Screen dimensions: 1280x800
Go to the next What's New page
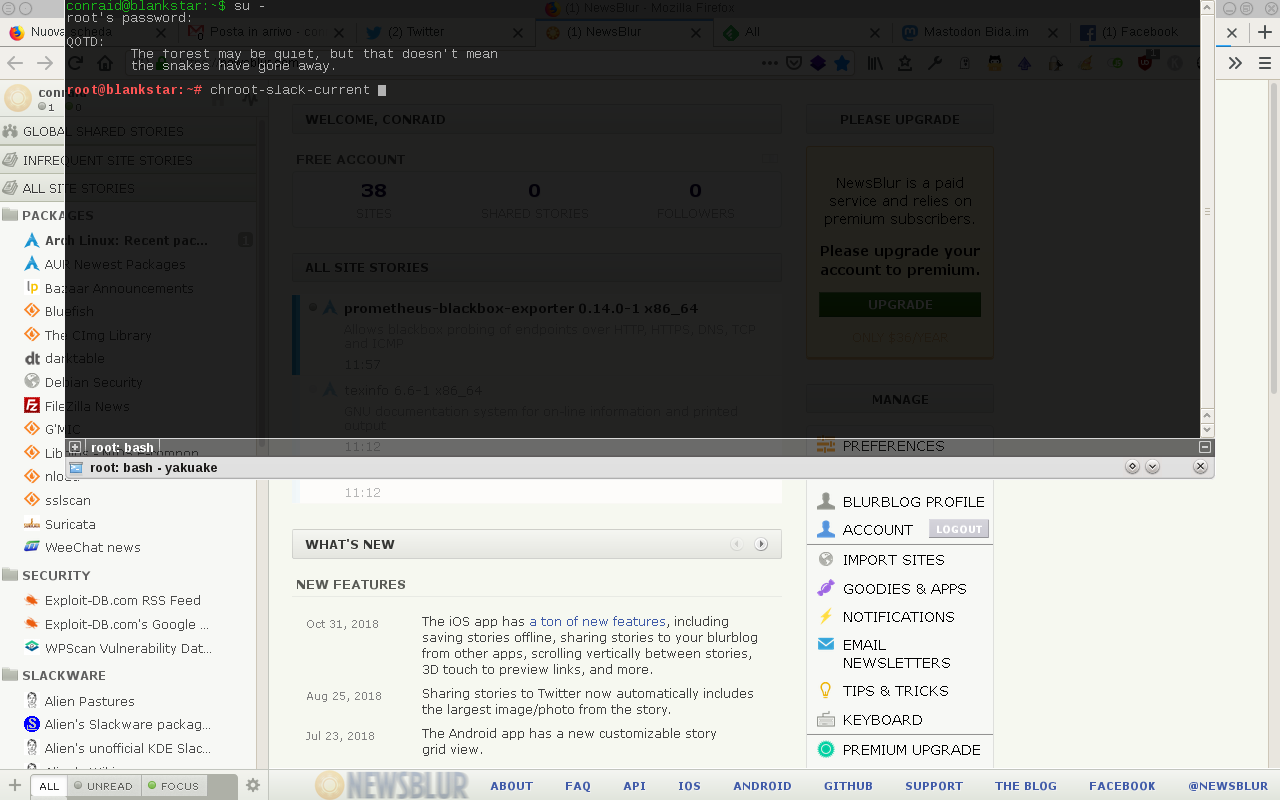[761, 544]
